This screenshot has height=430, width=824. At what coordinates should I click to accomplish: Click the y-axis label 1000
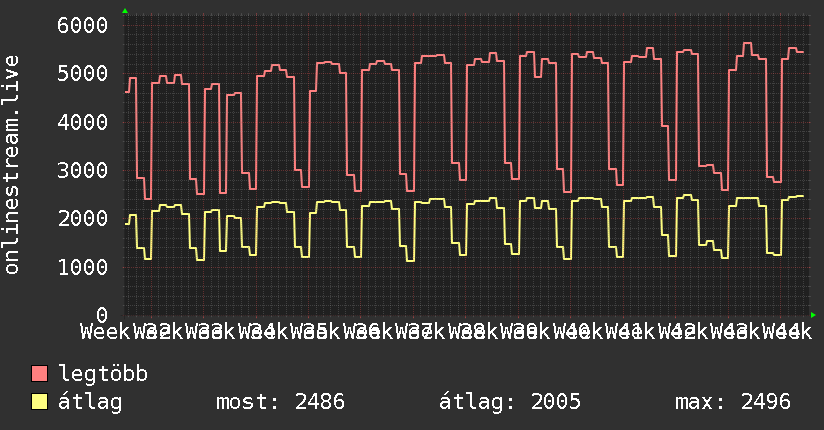click(83, 267)
